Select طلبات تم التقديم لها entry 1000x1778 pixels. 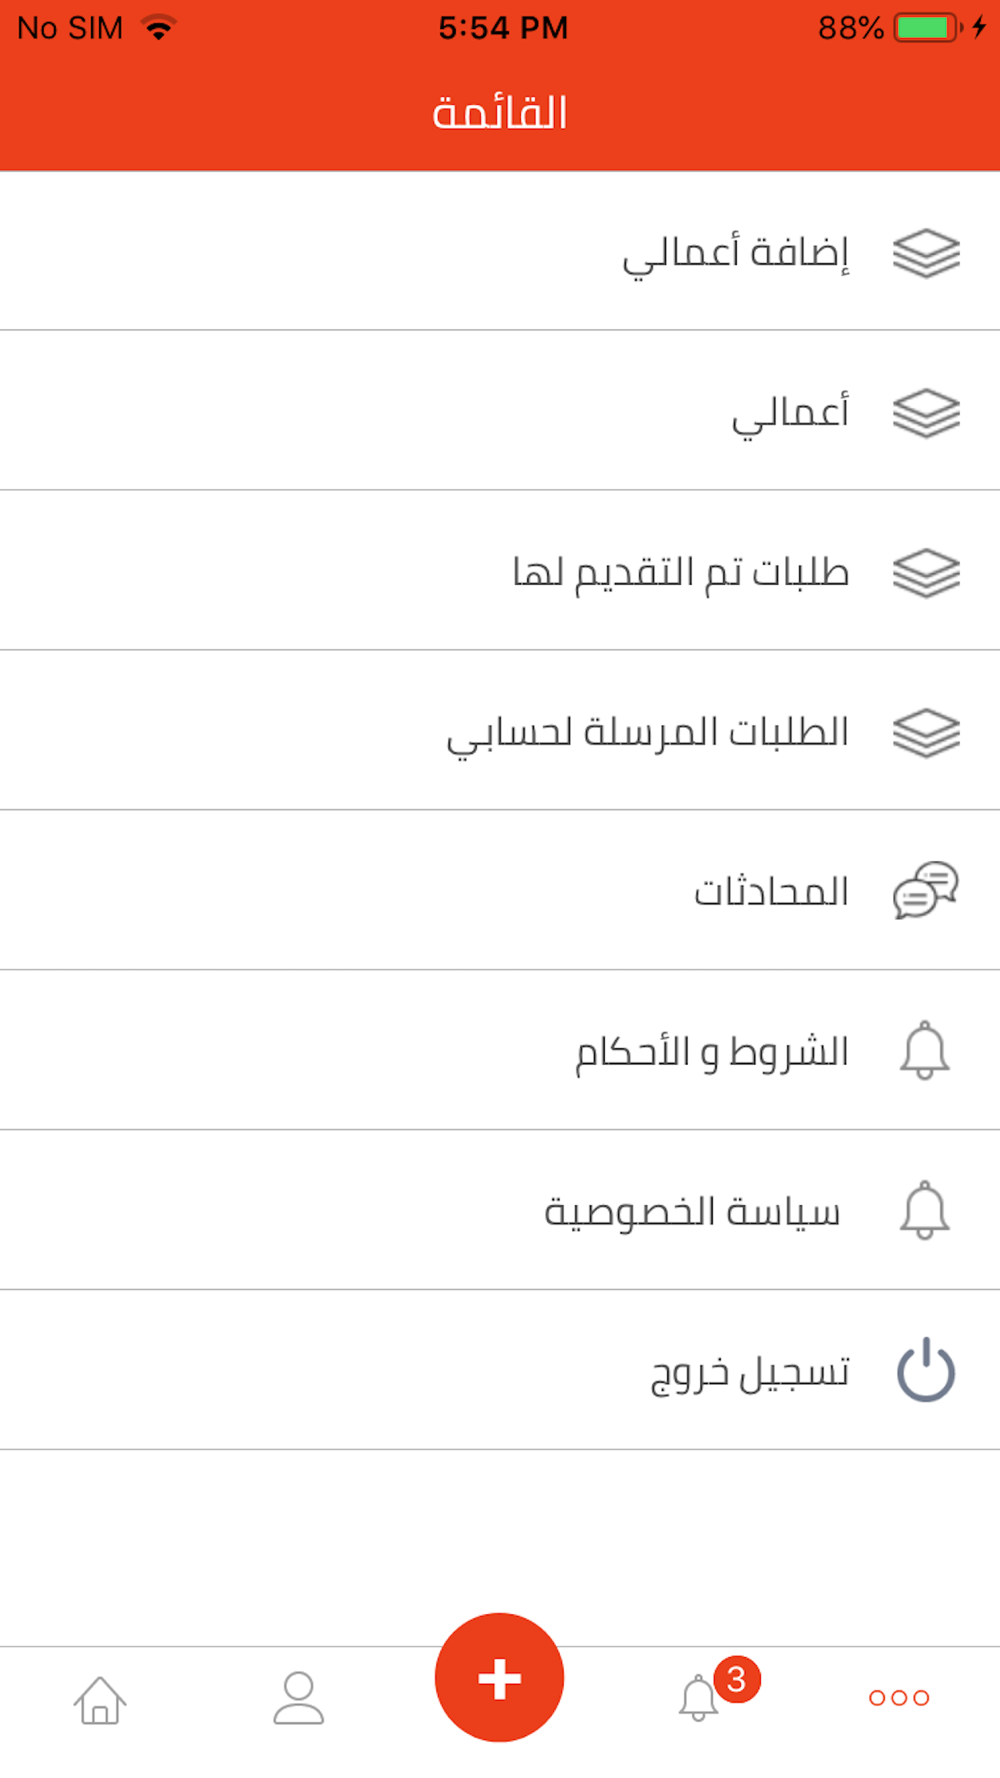click(500, 570)
